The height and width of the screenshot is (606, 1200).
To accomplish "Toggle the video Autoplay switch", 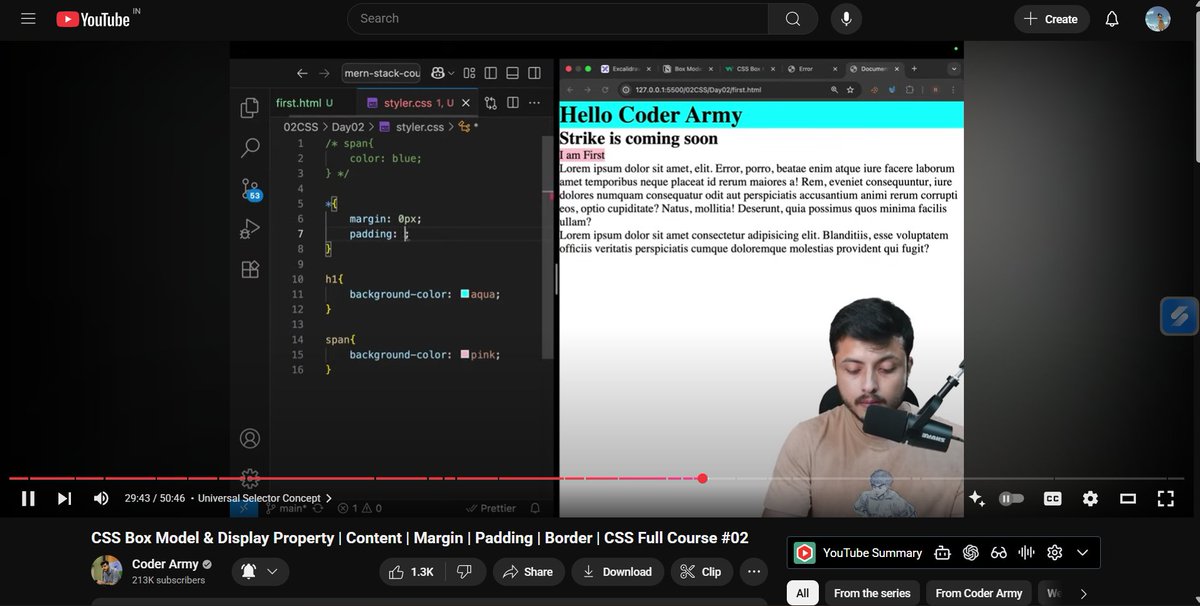I will tap(1011, 498).
